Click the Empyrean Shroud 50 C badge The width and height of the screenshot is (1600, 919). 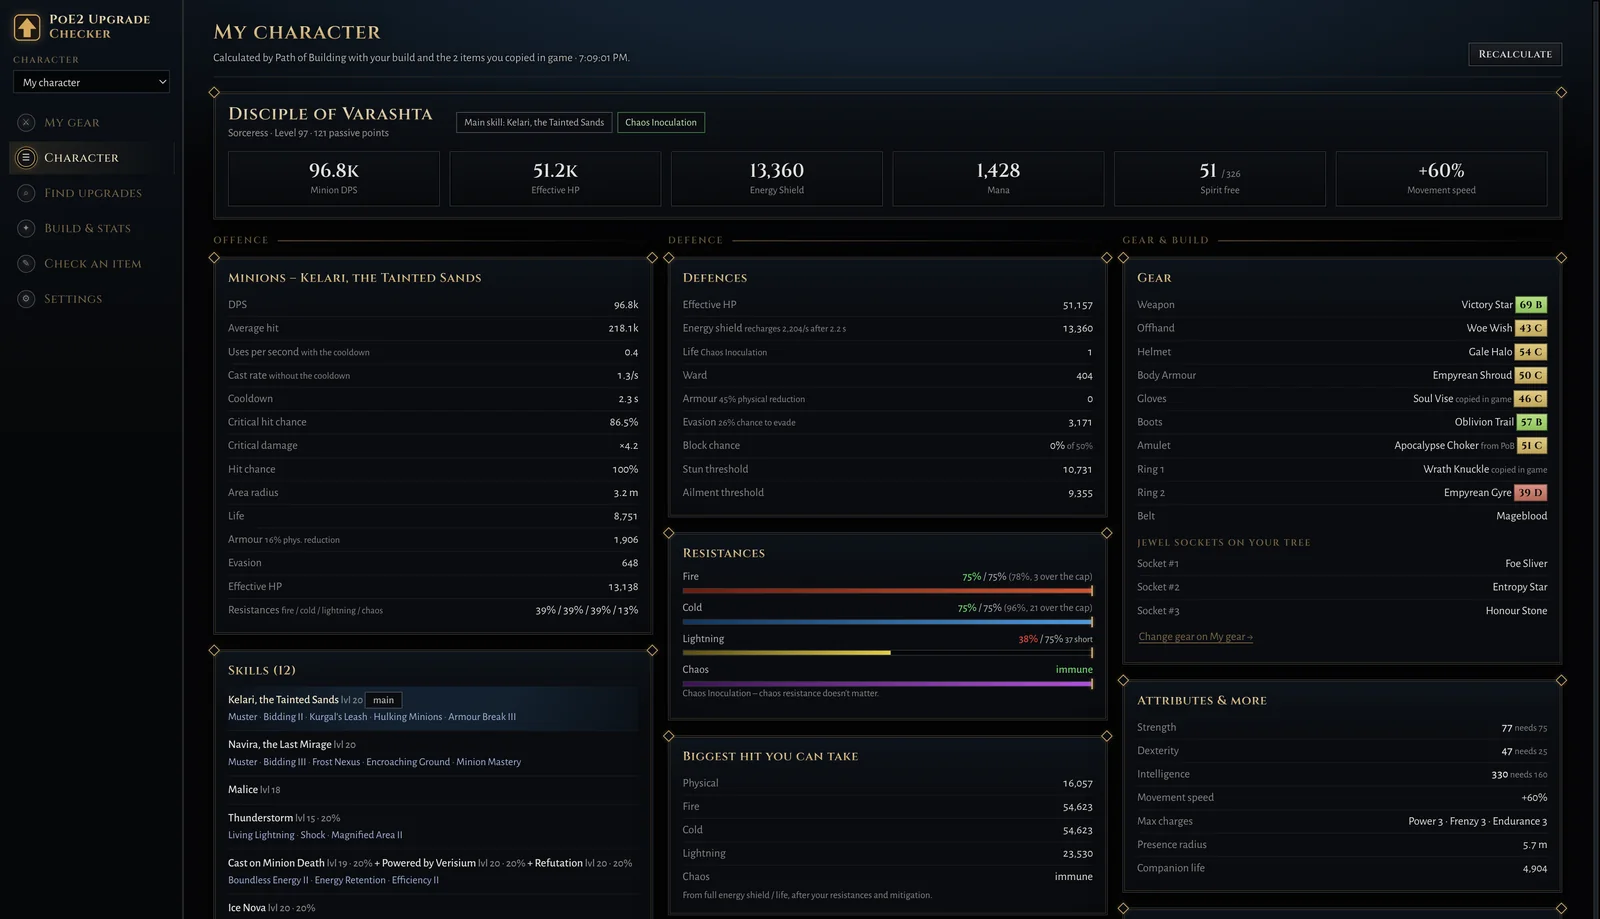[x=1531, y=375]
